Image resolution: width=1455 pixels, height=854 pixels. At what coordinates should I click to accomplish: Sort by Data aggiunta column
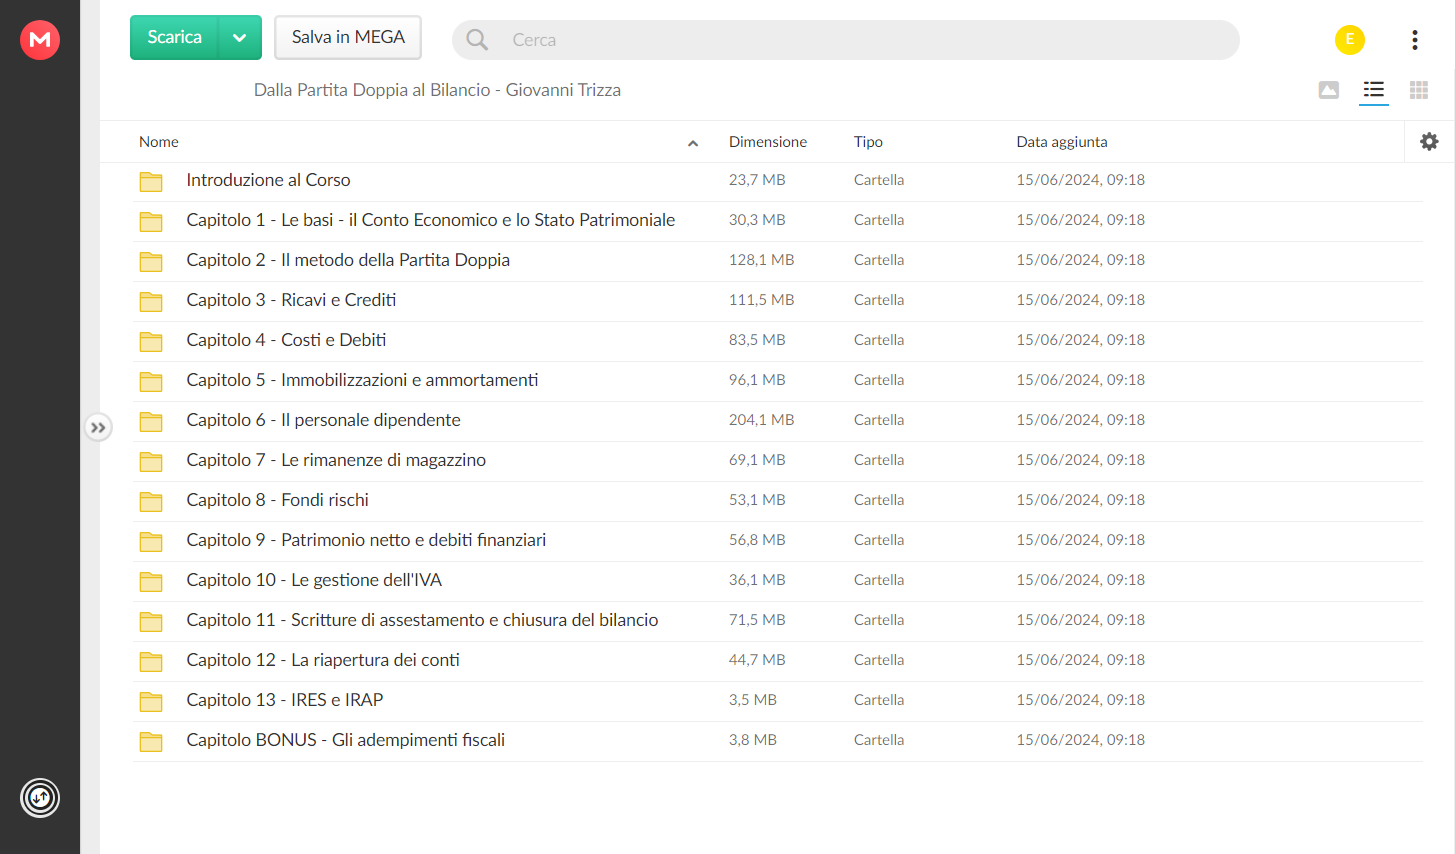(x=1062, y=142)
